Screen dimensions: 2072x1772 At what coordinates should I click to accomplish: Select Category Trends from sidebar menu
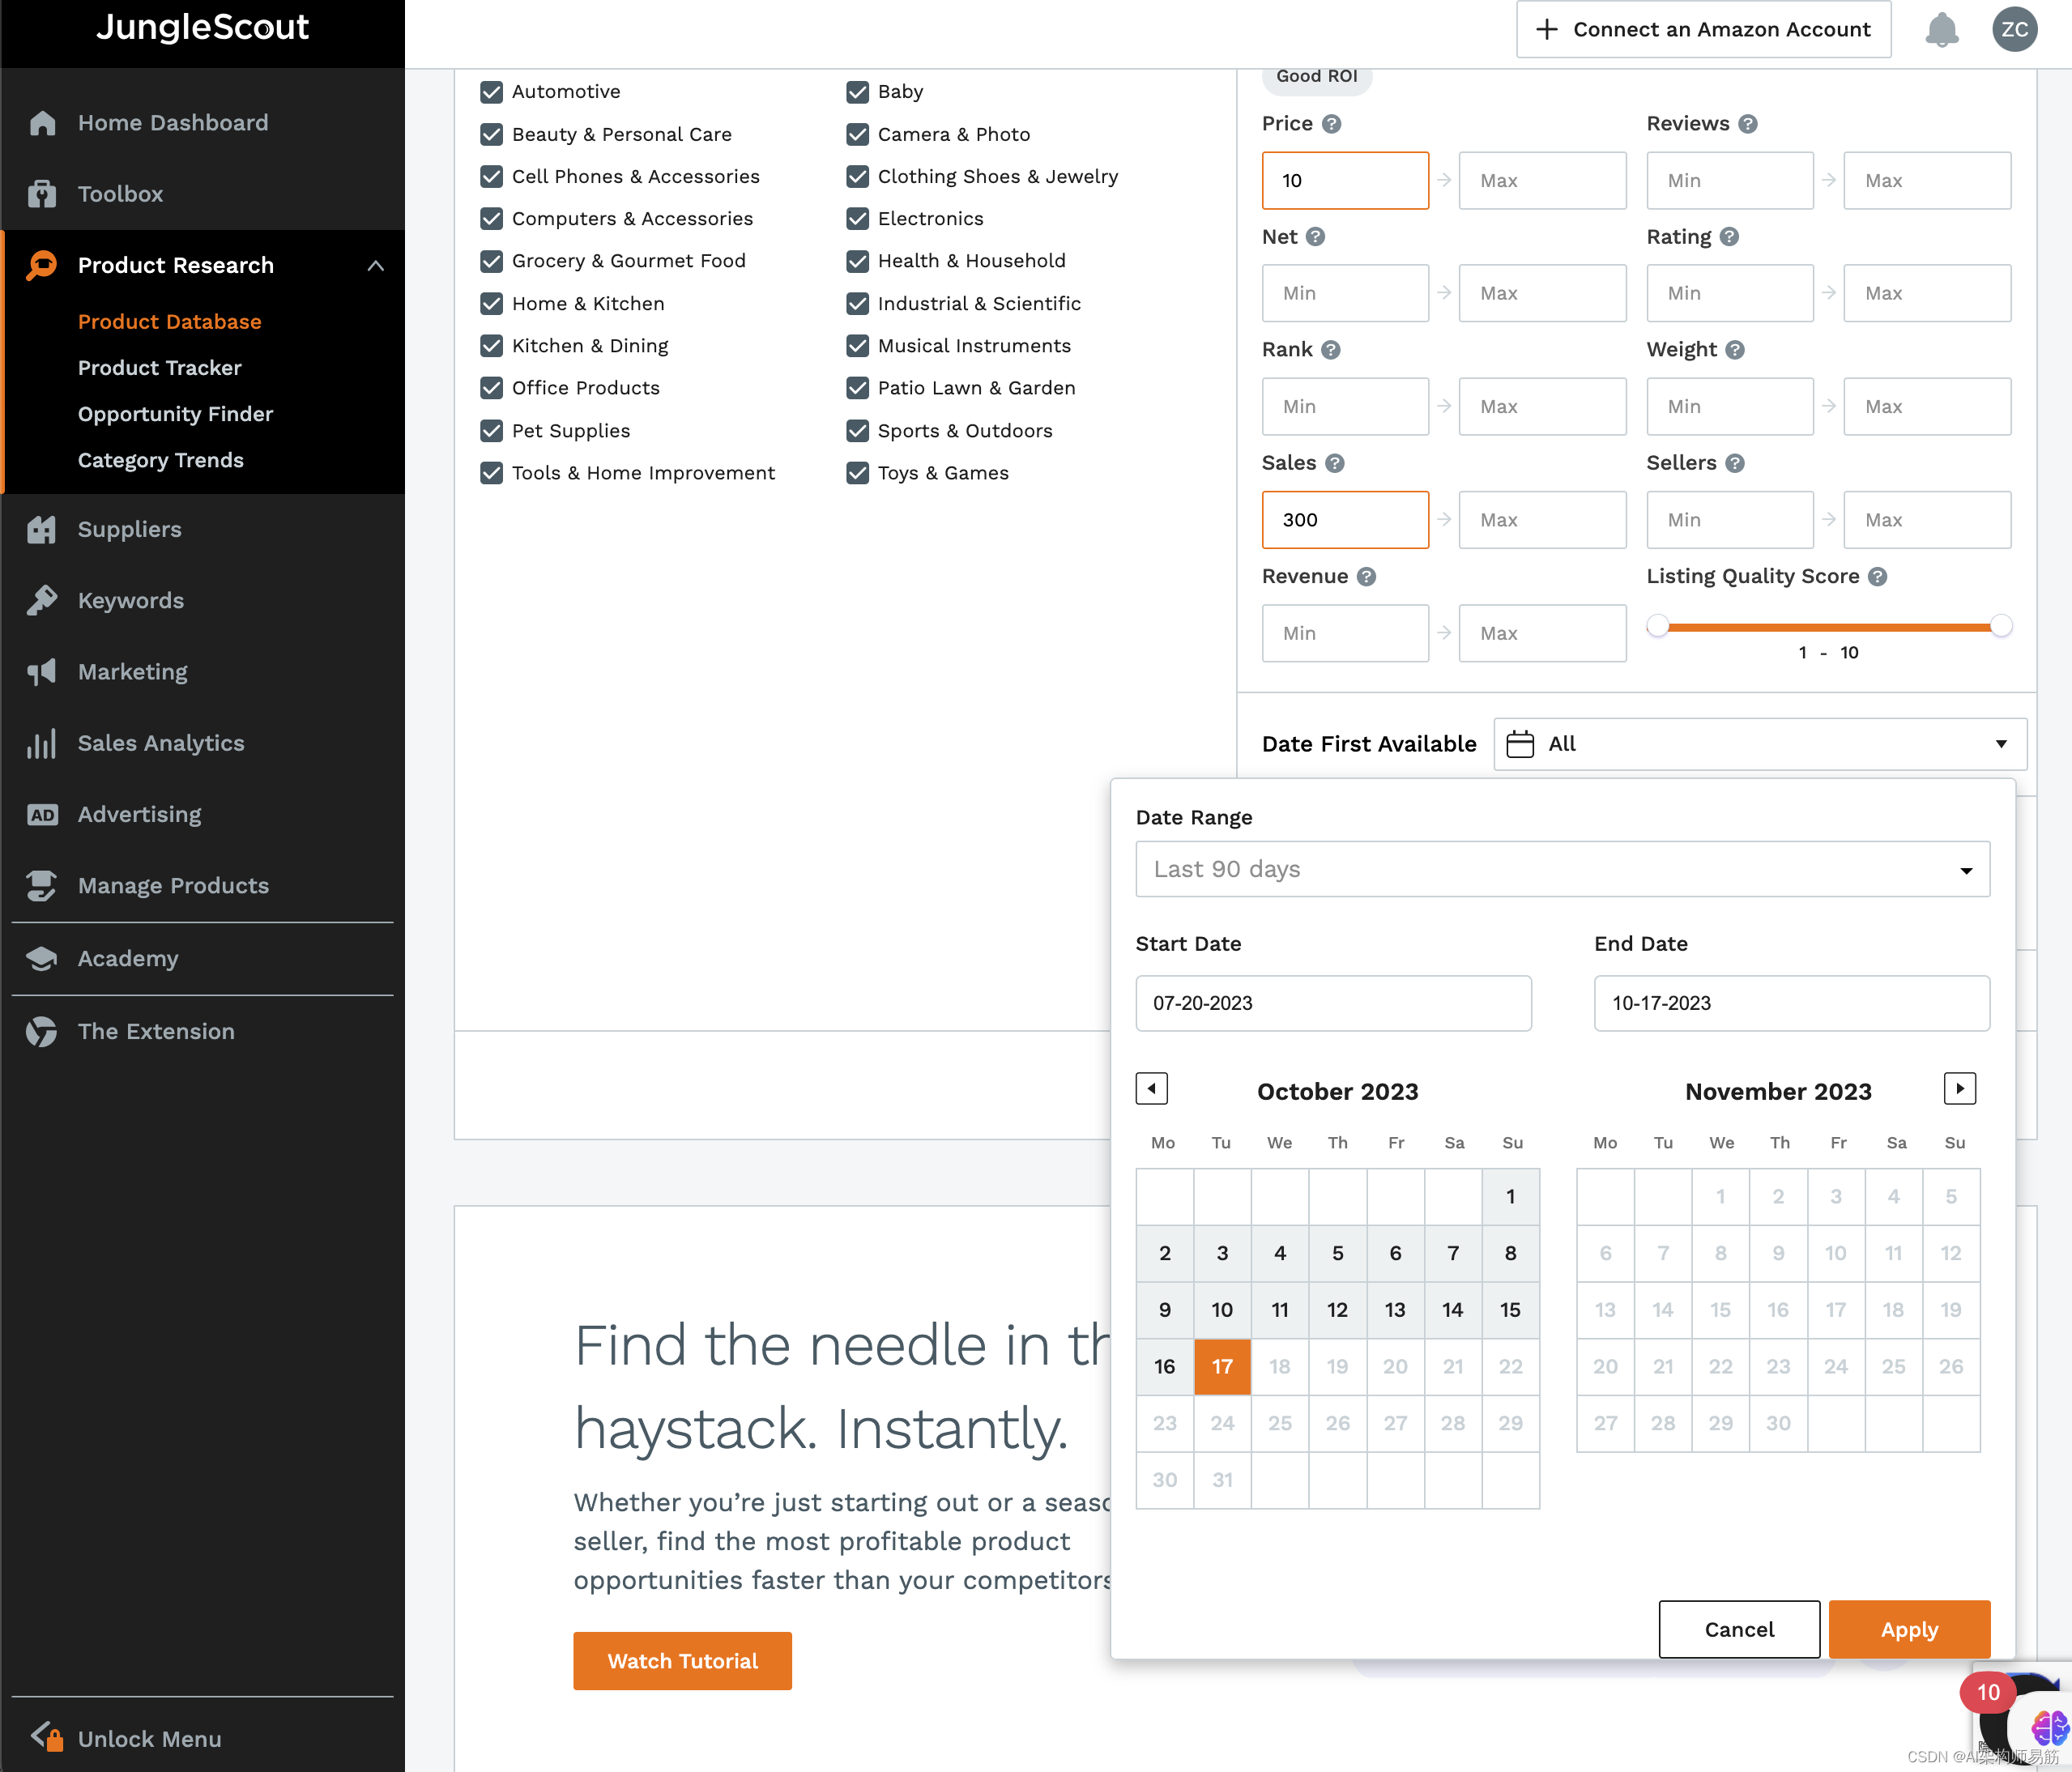[160, 461]
